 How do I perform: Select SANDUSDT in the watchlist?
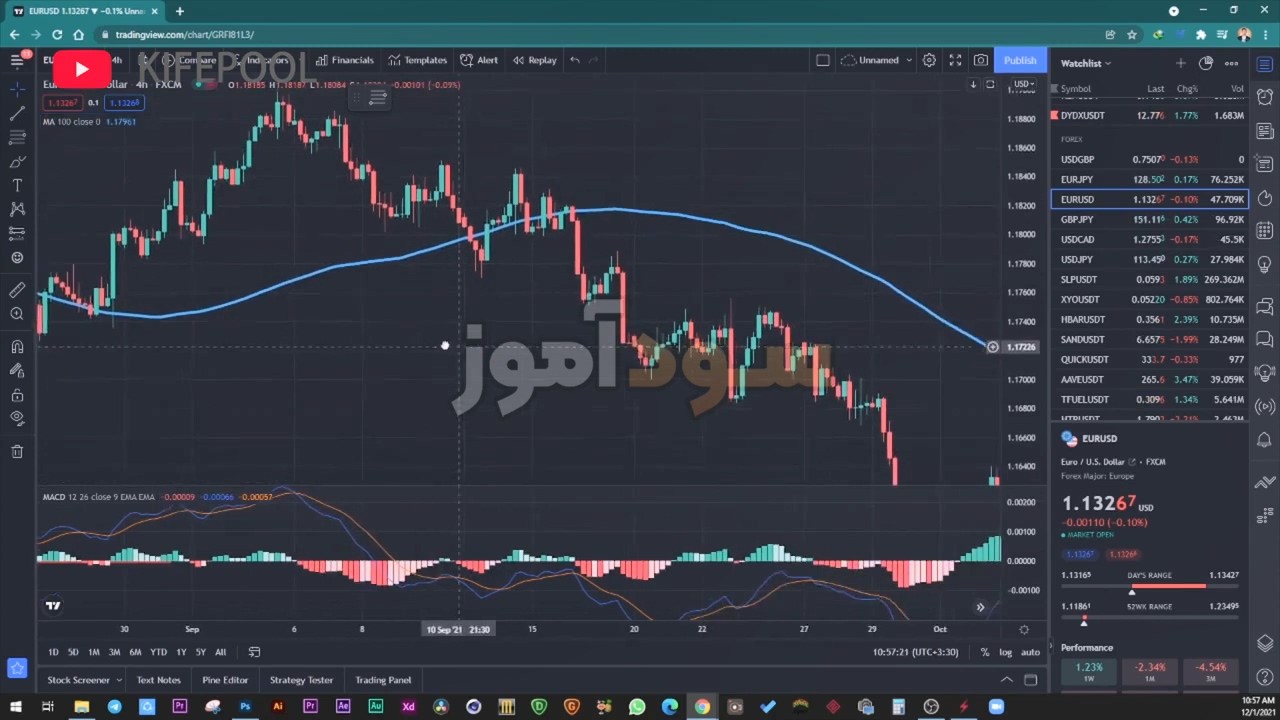click(x=1149, y=339)
